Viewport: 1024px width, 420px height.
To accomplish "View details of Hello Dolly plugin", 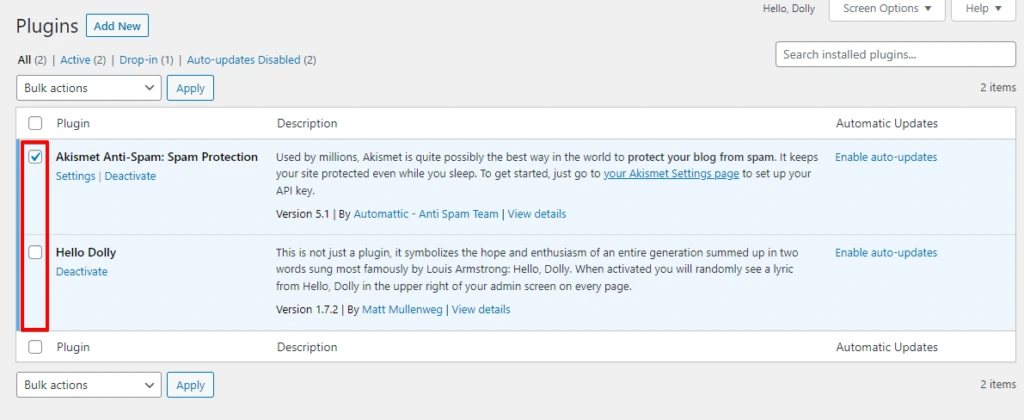I will tap(481, 310).
